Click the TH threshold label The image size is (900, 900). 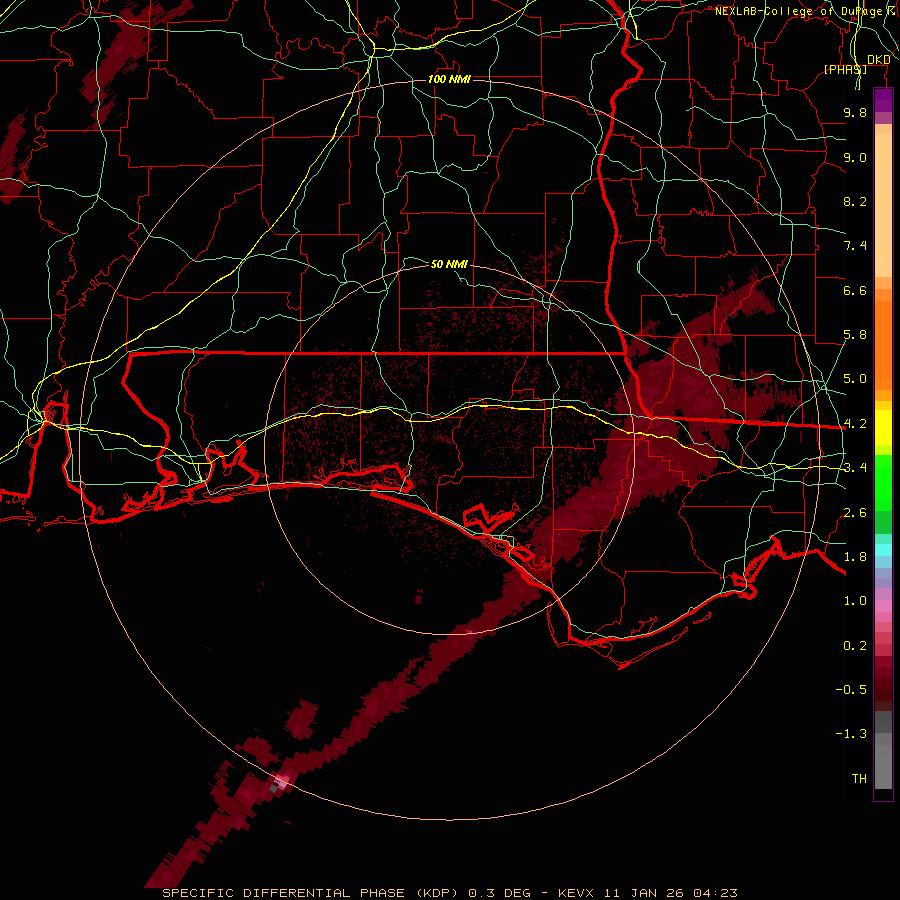point(859,779)
